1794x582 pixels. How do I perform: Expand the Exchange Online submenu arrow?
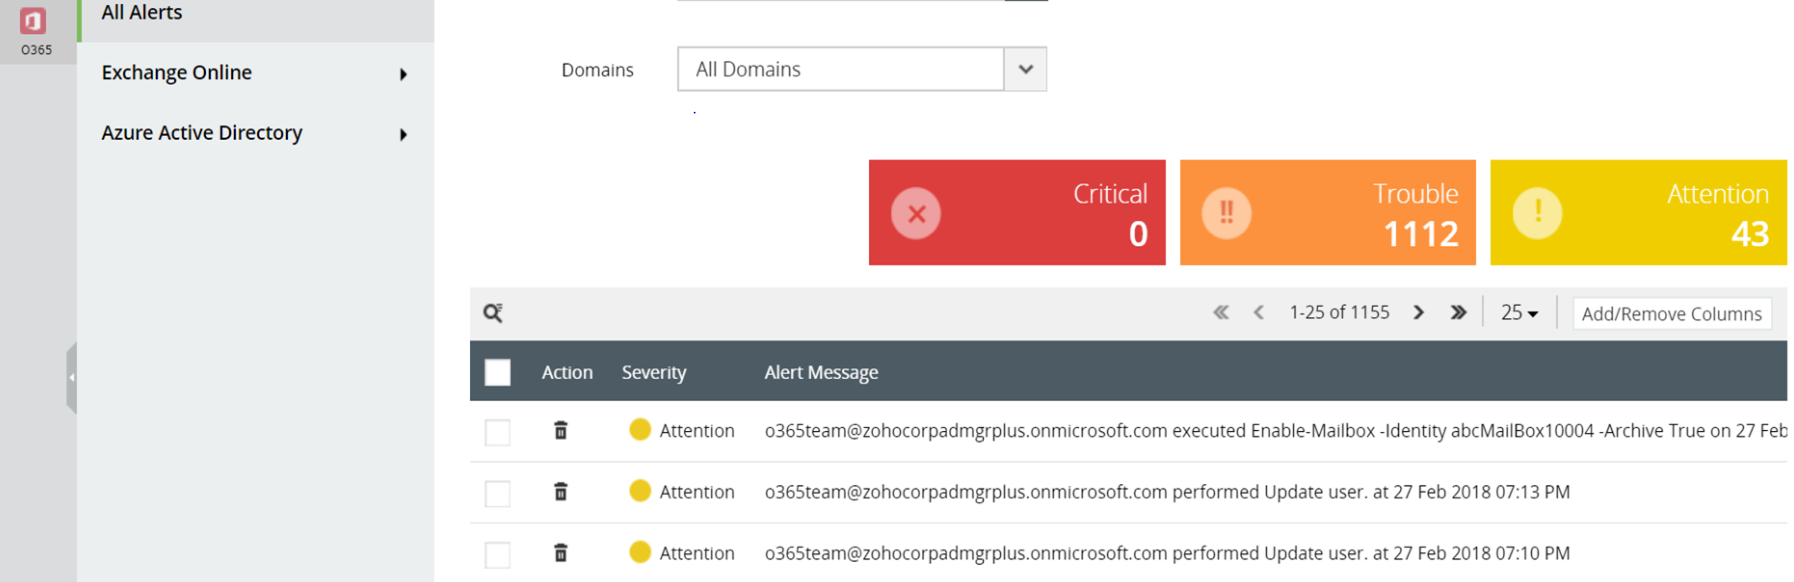(x=403, y=74)
